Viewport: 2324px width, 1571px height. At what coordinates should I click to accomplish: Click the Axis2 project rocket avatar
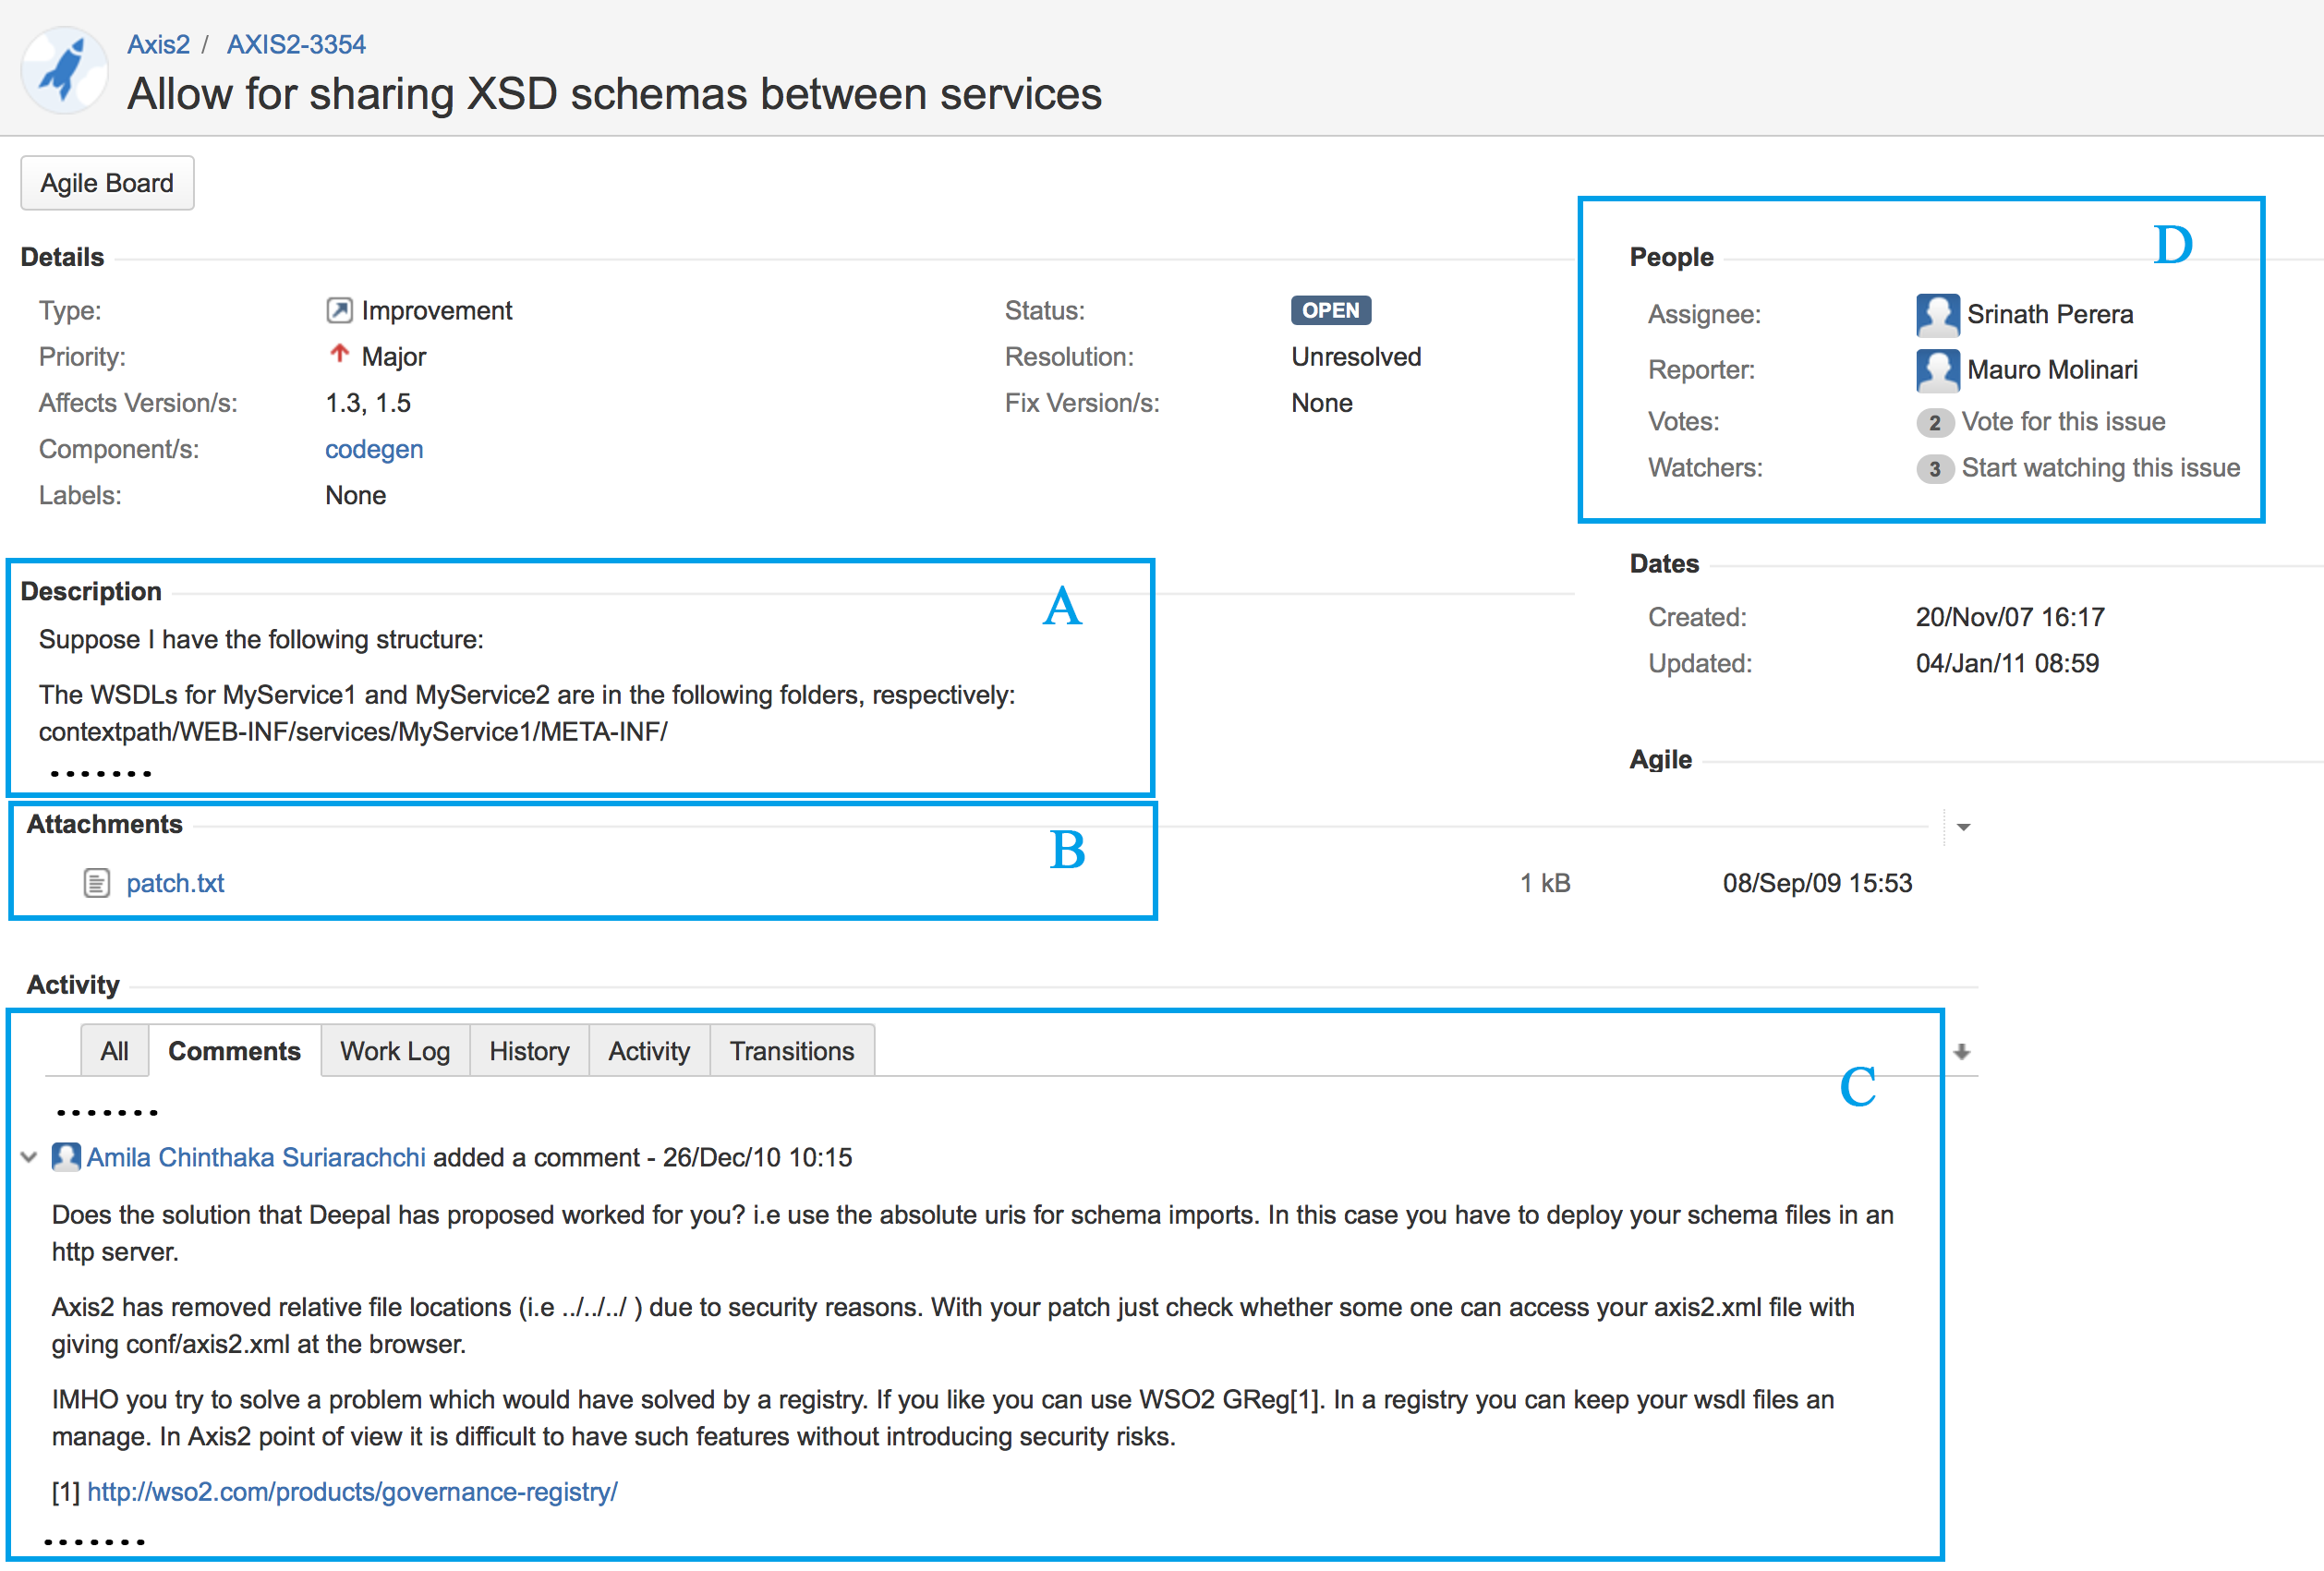coord(65,70)
